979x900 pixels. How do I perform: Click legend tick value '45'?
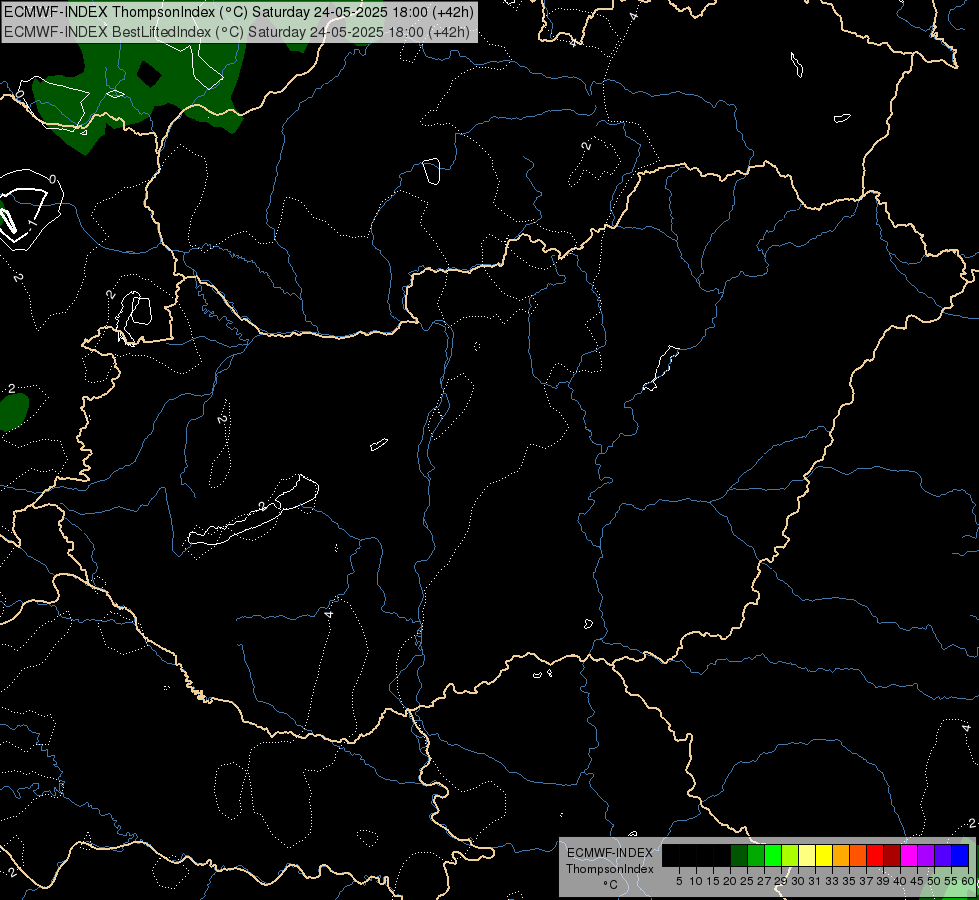918,881
